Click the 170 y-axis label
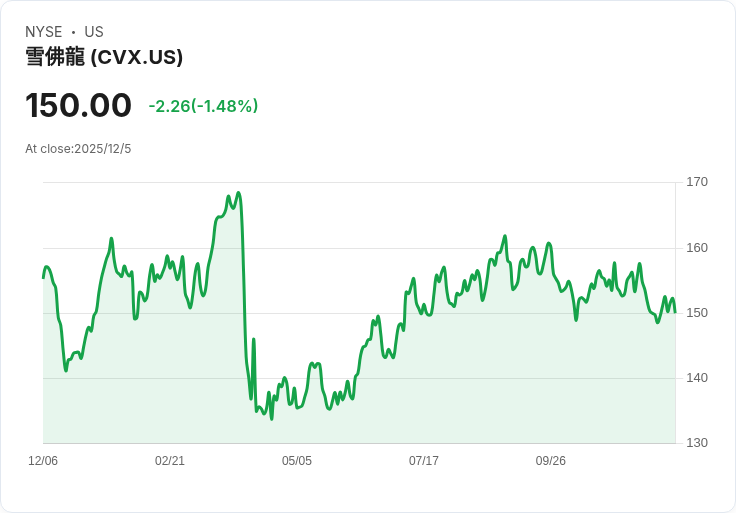The width and height of the screenshot is (736, 513). [697, 182]
